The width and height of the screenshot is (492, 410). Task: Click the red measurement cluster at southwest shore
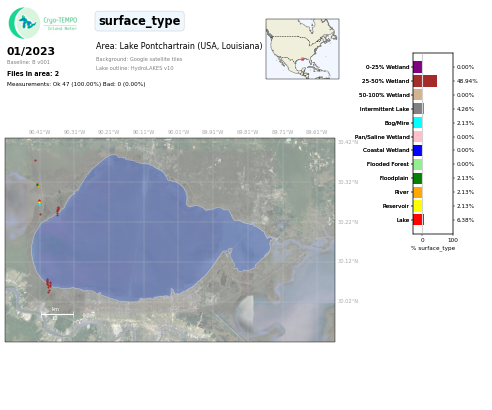(x=49, y=286)
